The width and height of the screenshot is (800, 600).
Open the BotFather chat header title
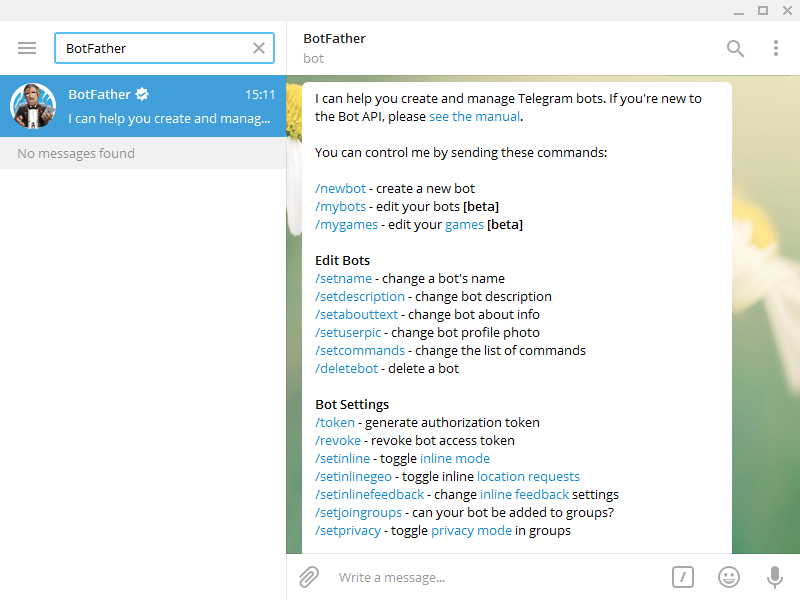pos(334,39)
